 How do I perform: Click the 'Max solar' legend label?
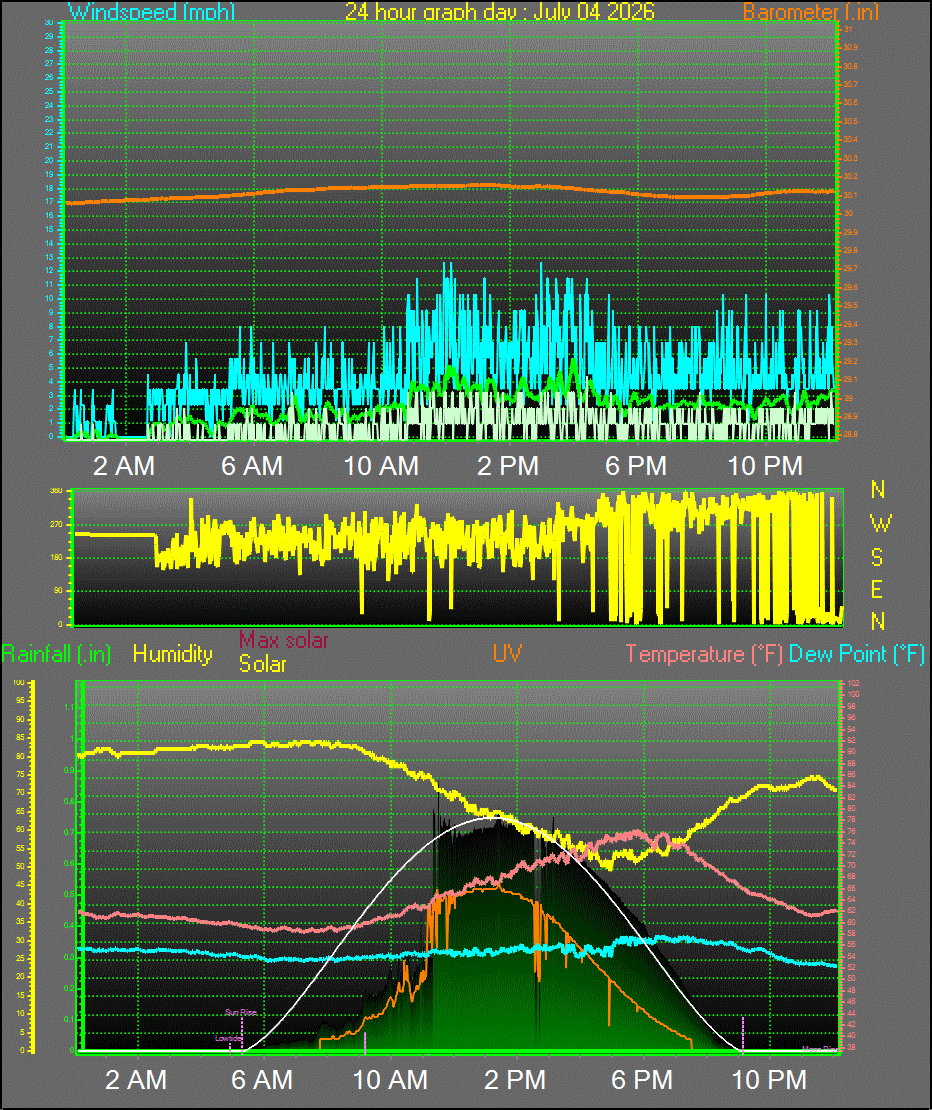283,640
